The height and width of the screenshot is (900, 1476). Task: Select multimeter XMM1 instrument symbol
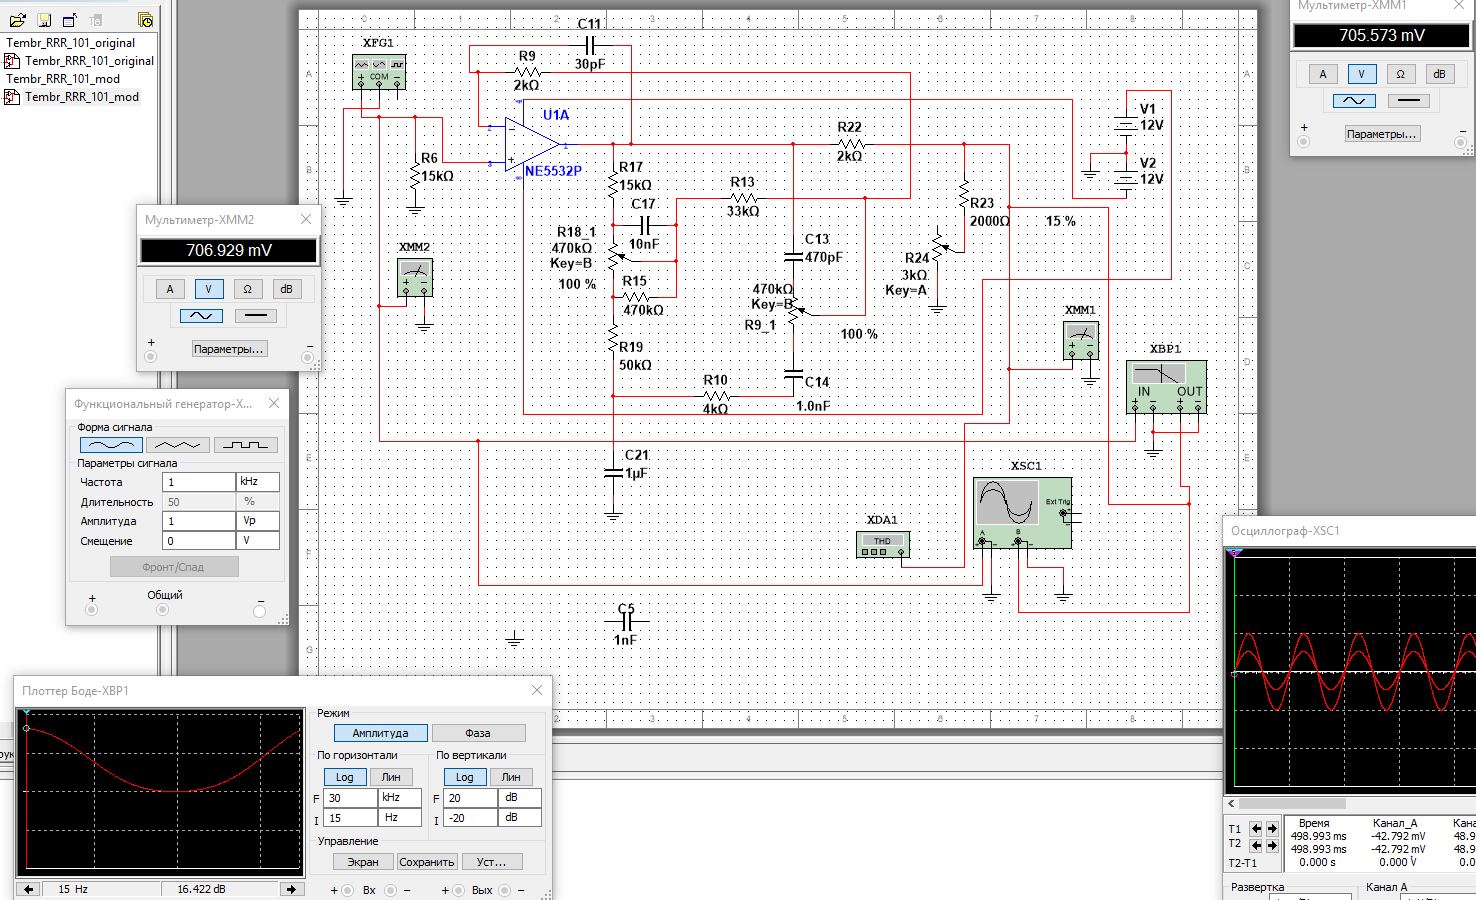[x=1081, y=340]
